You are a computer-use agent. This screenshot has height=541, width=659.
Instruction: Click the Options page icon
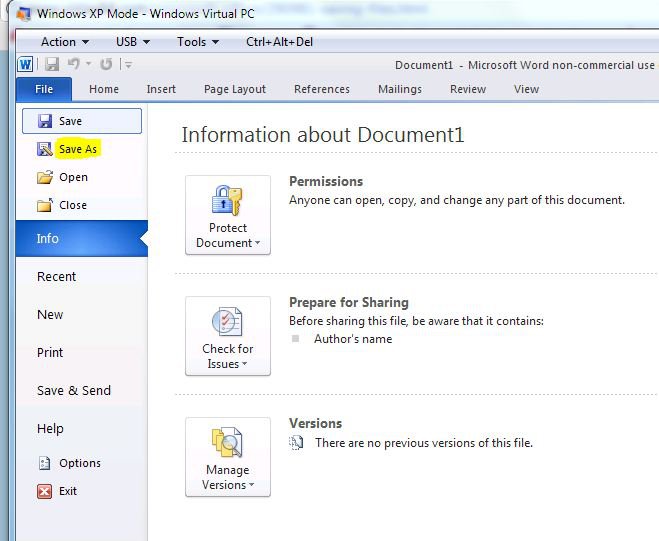click(45, 463)
